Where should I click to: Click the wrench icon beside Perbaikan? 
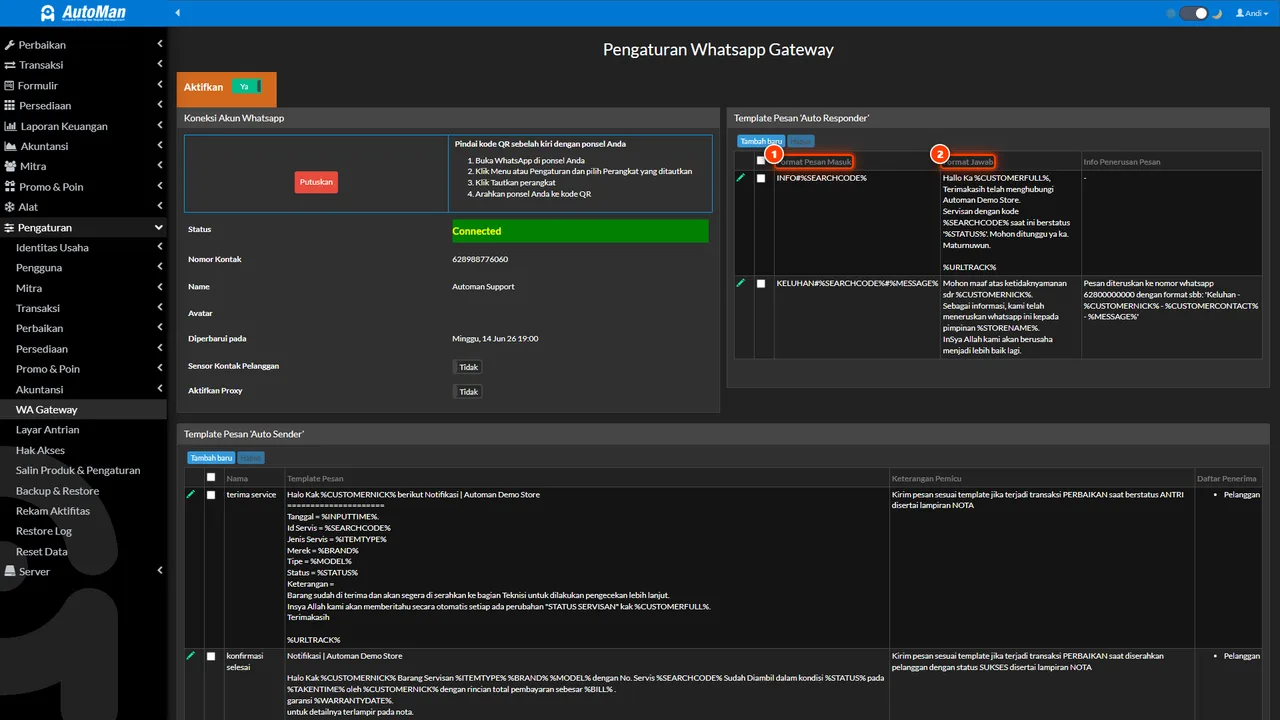[10, 45]
